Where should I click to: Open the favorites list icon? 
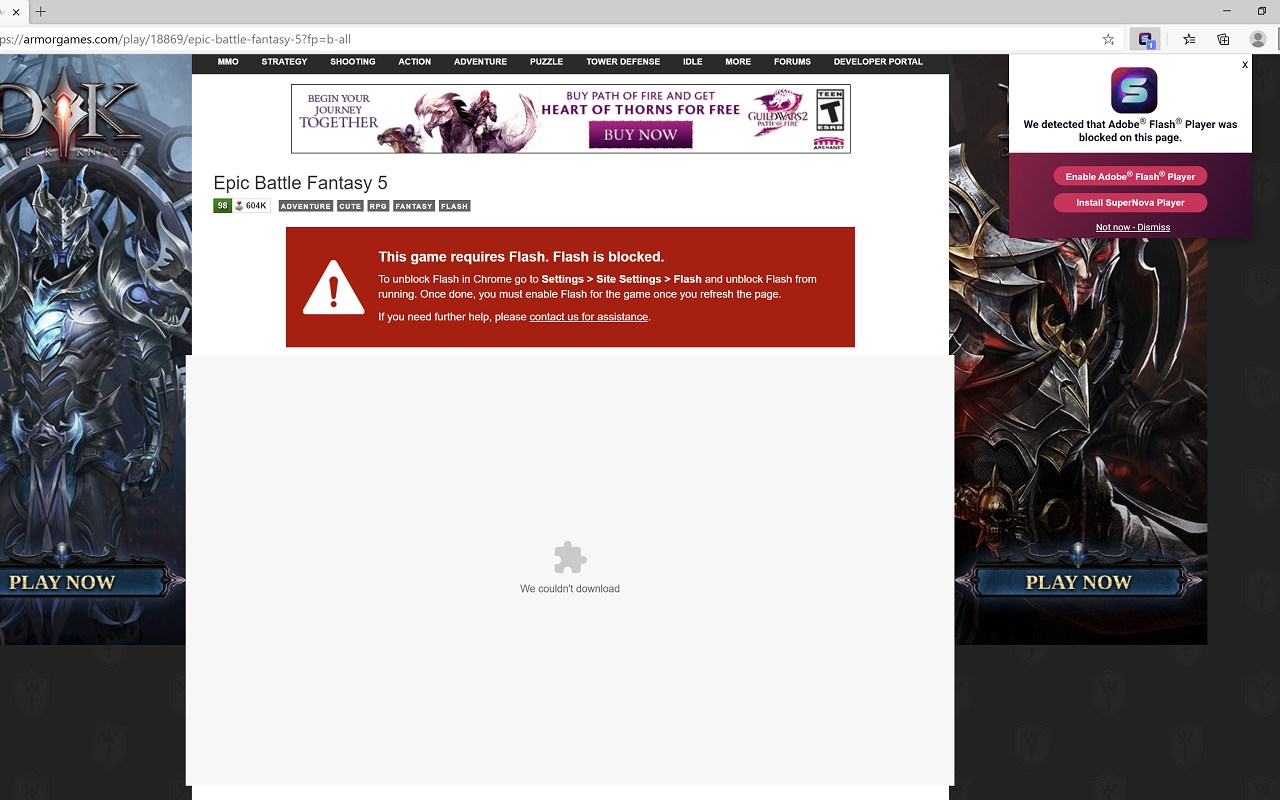tap(1189, 39)
